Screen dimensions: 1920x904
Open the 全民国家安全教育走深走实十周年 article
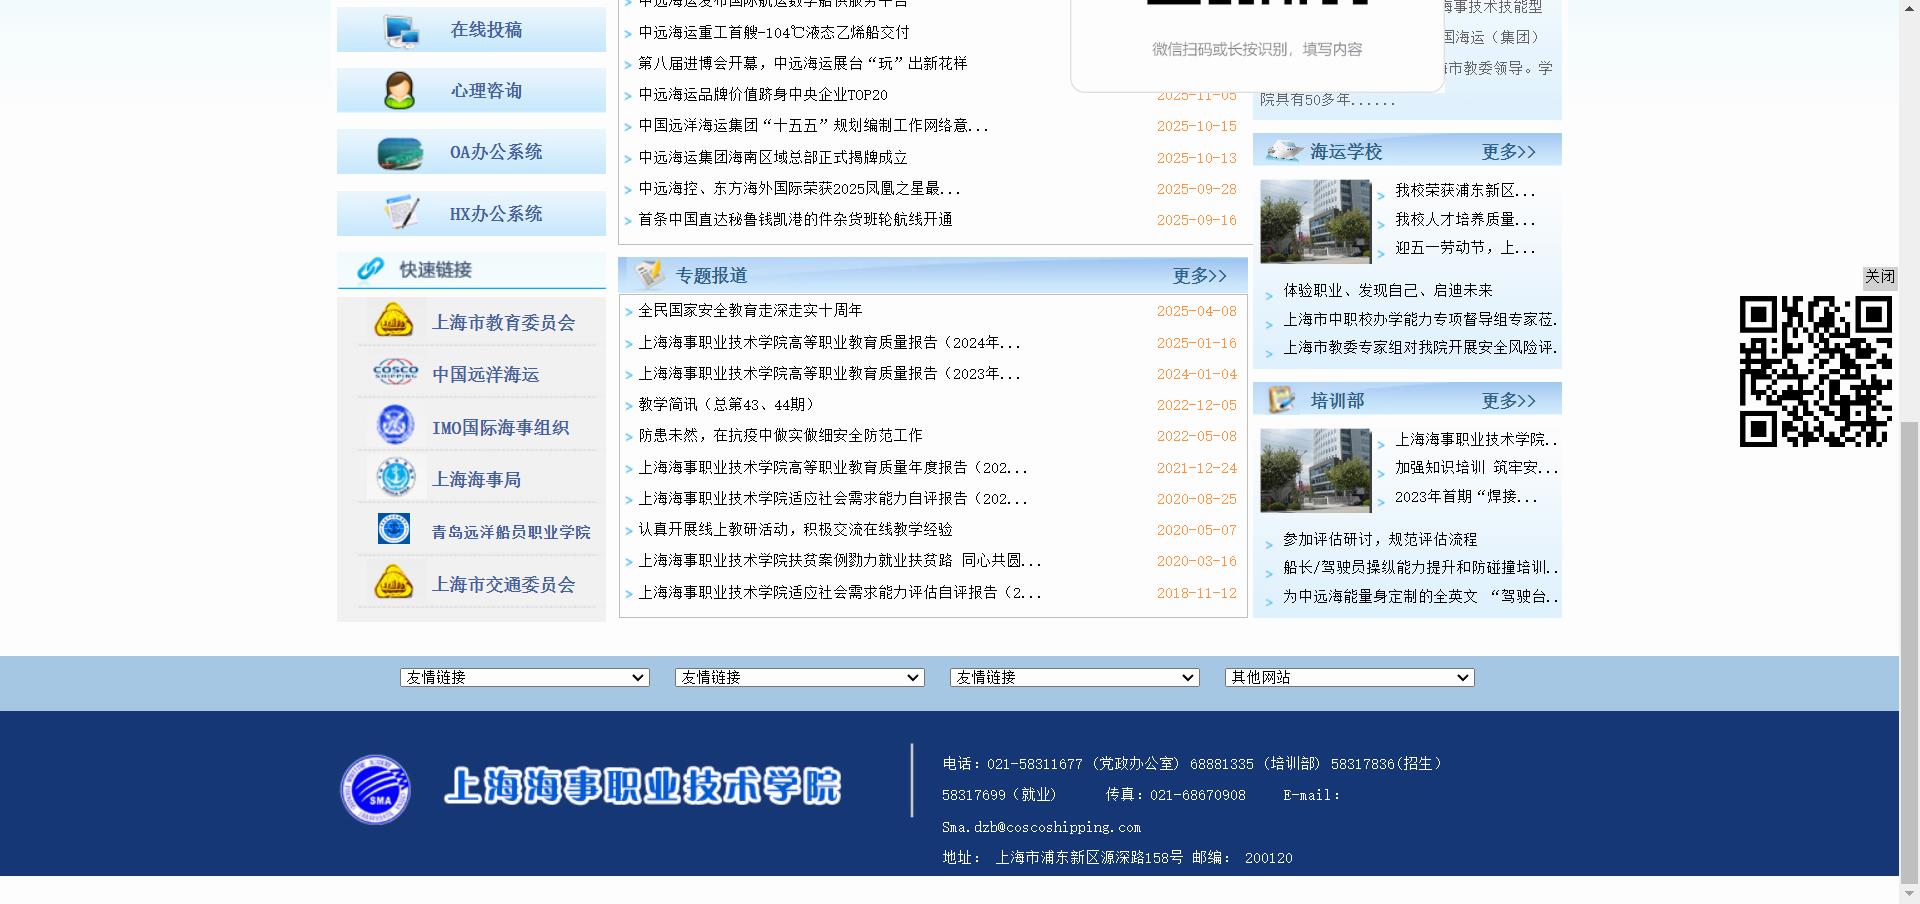[749, 311]
